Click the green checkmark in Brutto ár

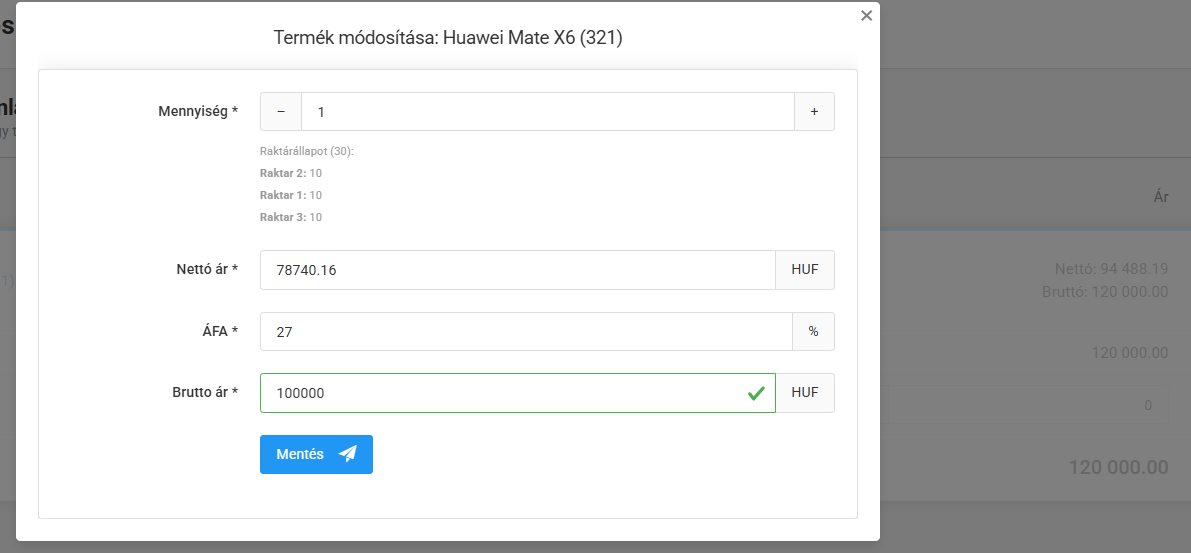(756, 393)
